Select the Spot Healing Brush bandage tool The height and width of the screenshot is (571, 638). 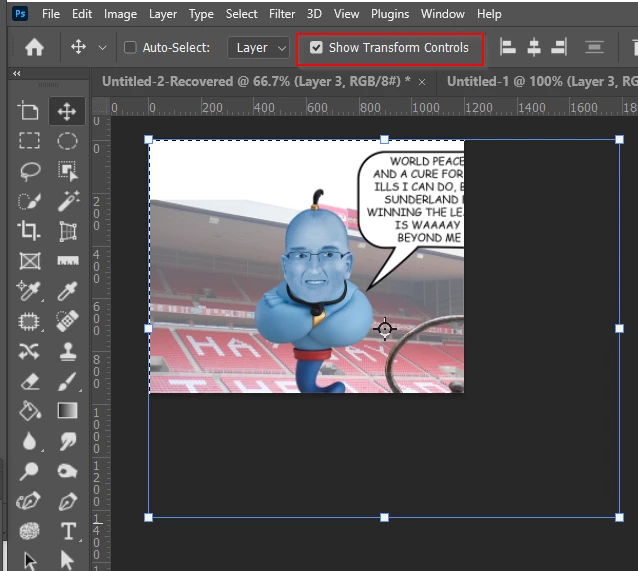tap(67, 321)
